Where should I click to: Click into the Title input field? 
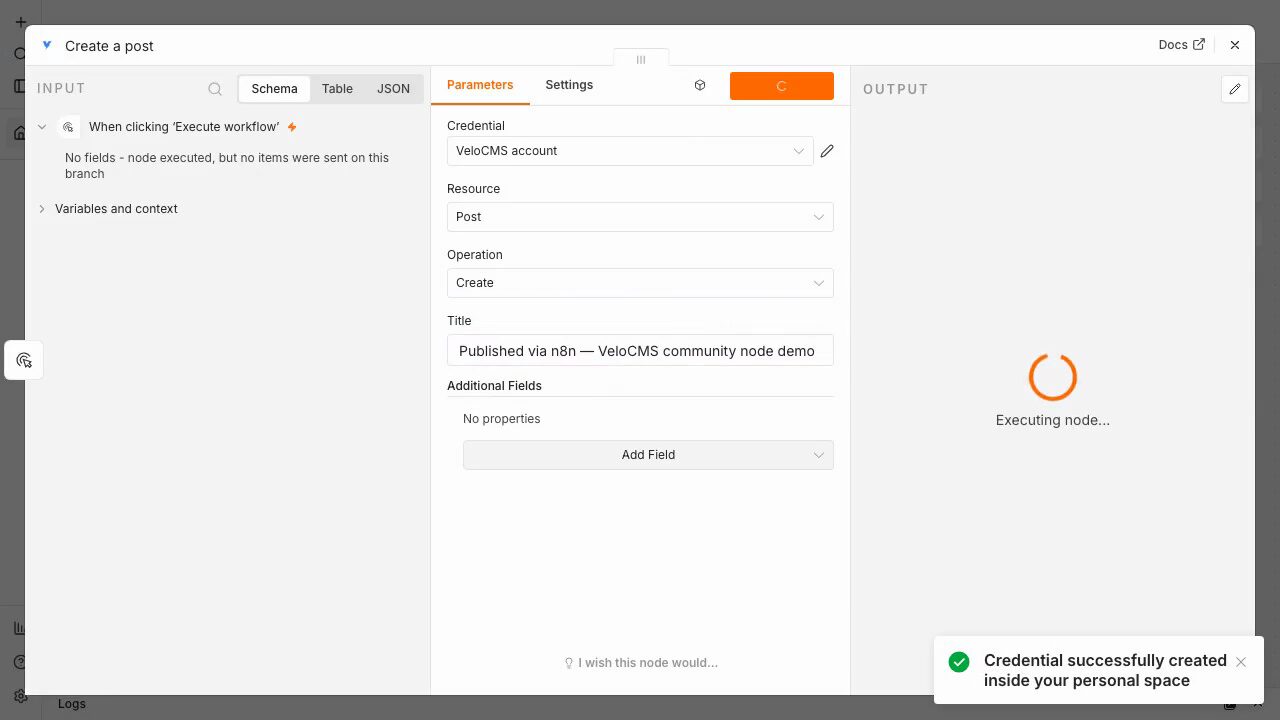pos(640,351)
